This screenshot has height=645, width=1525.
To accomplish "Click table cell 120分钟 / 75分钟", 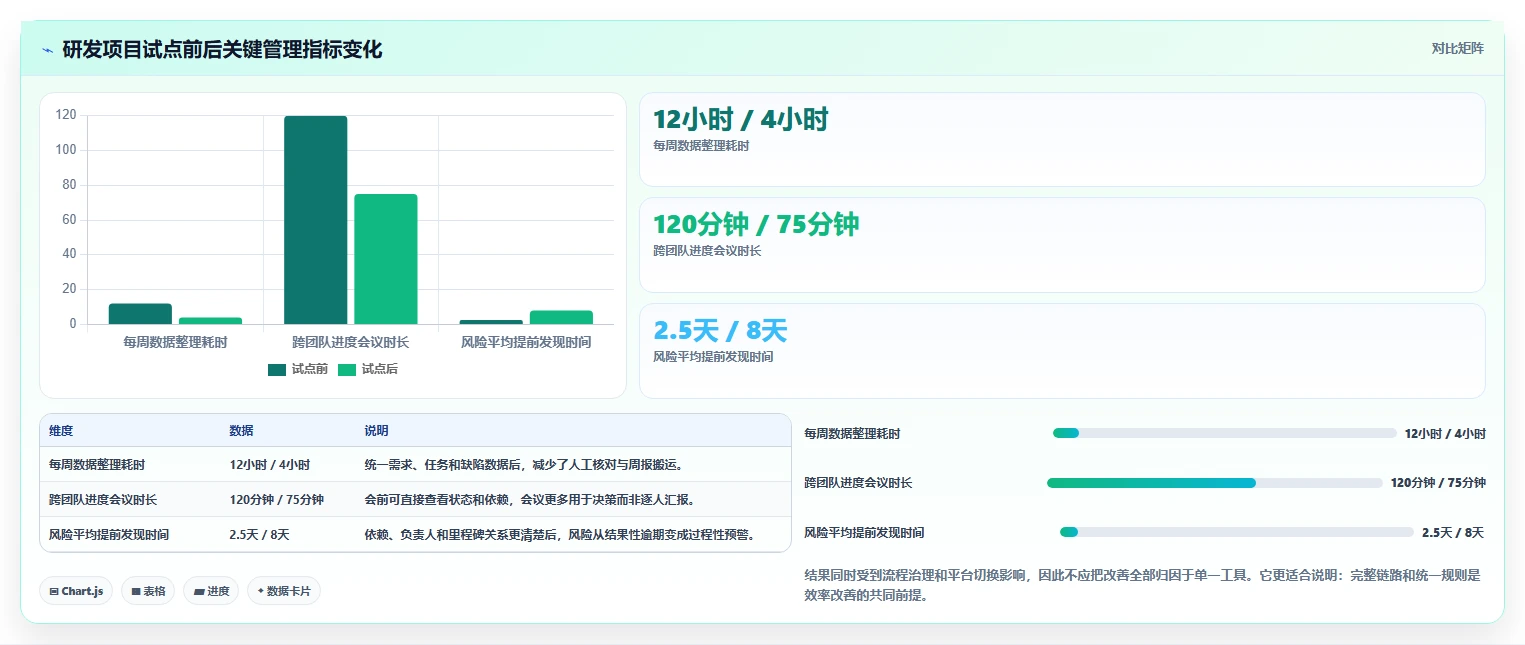I will (x=276, y=500).
